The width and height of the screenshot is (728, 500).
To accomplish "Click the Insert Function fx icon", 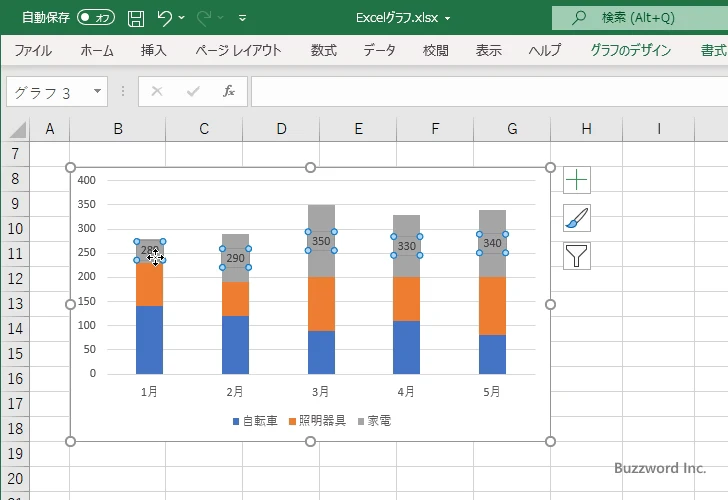I will pyautogui.click(x=228, y=91).
